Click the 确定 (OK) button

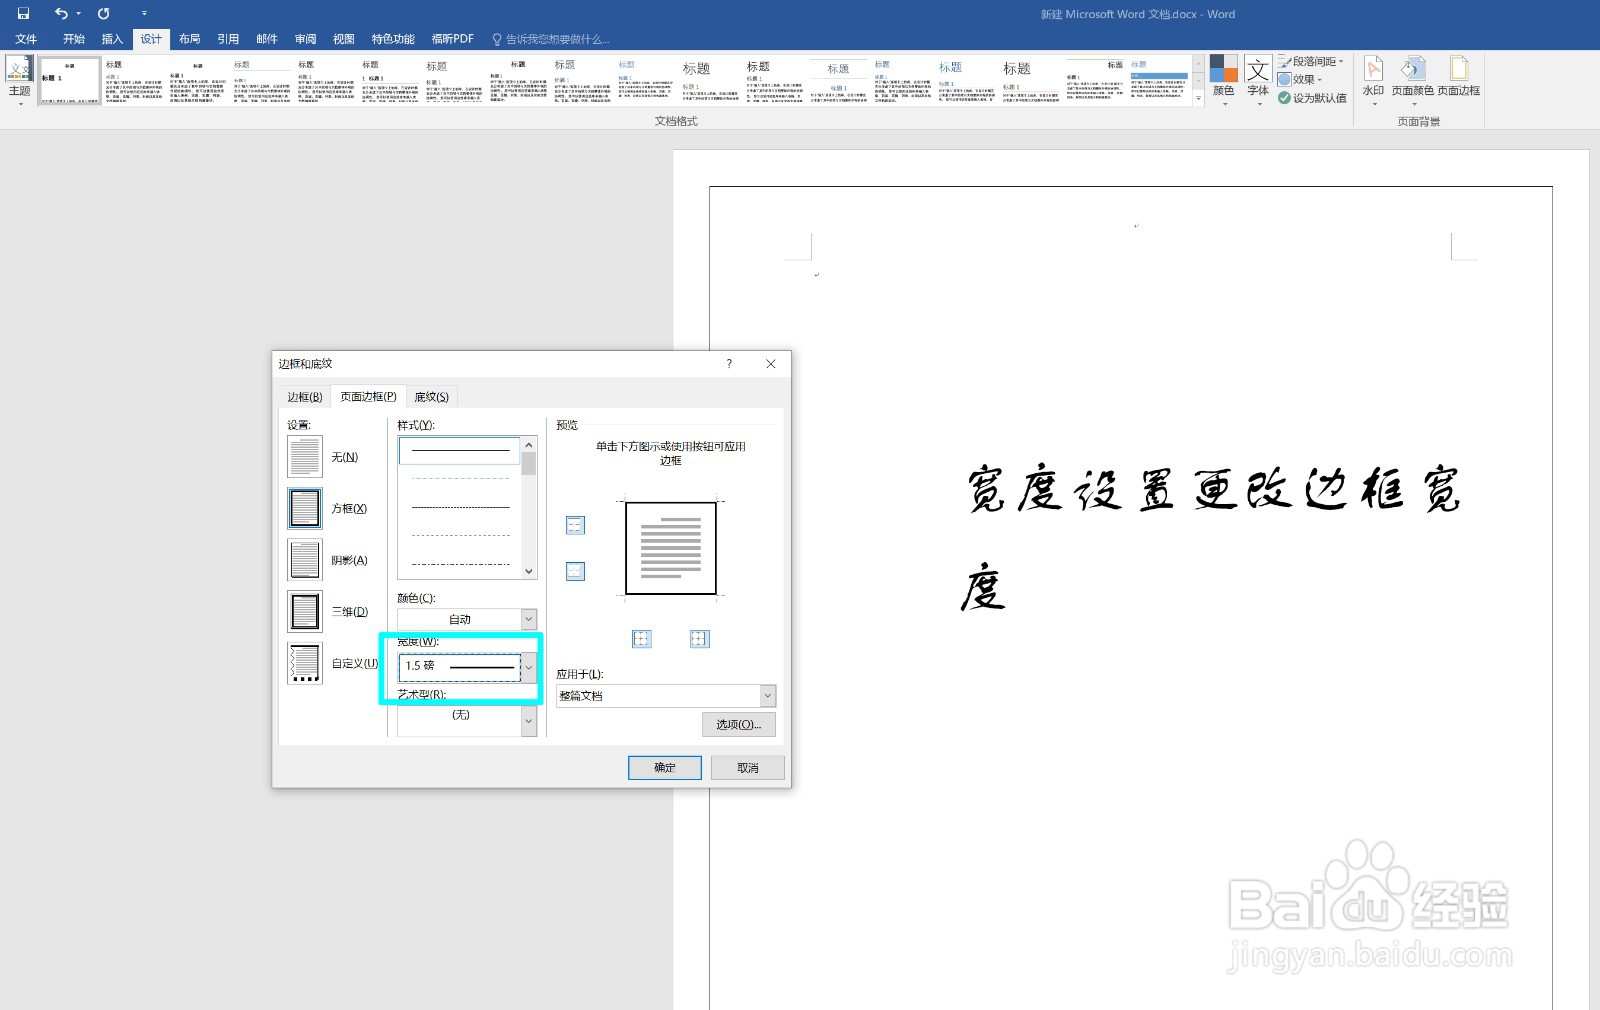point(664,767)
